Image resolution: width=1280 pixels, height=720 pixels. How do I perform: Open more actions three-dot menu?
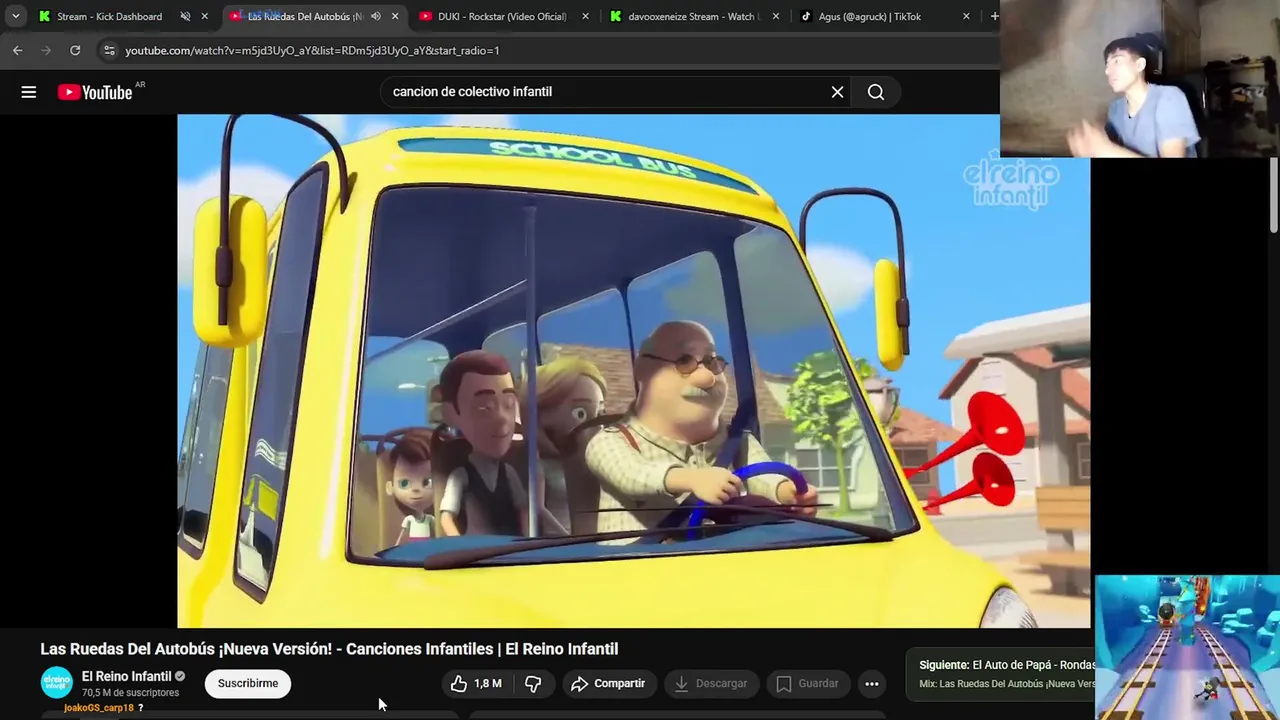[872, 684]
